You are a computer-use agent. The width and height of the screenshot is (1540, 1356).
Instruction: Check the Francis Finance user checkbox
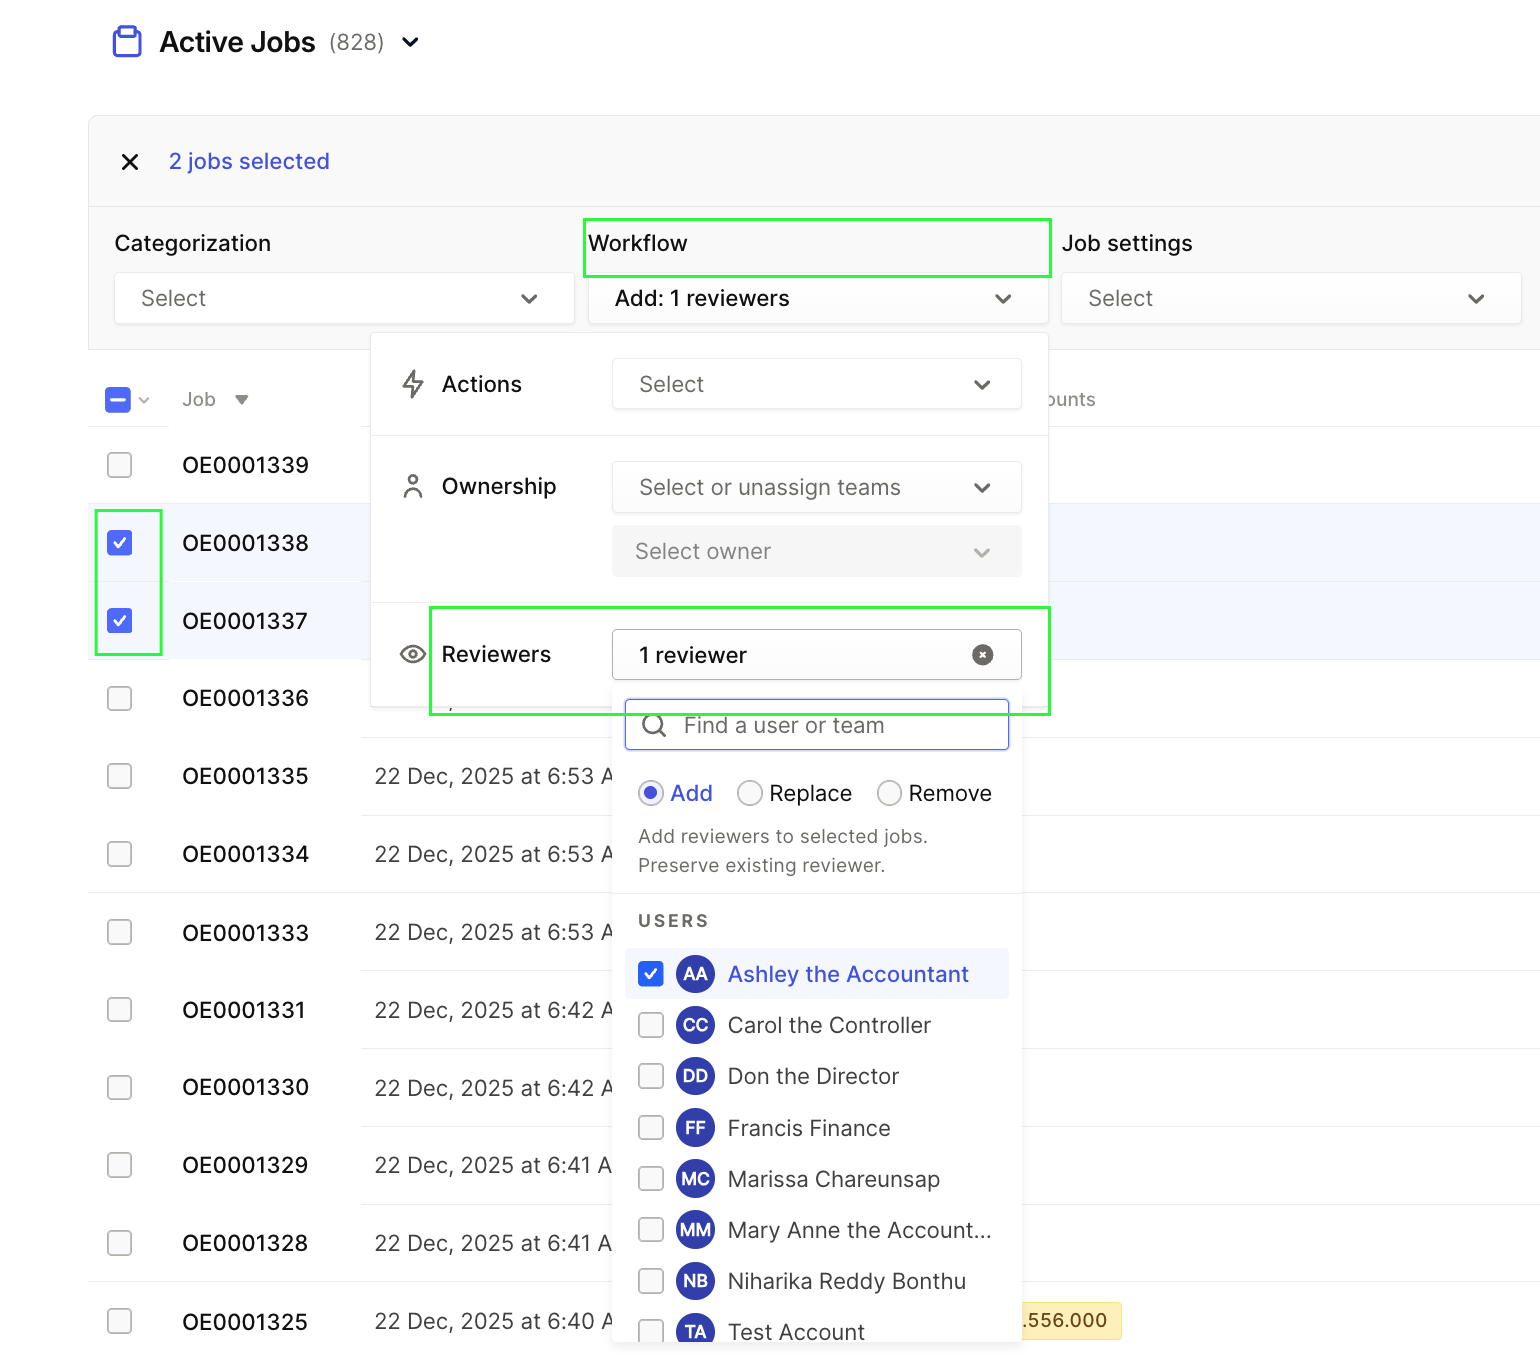[x=651, y=1128]
